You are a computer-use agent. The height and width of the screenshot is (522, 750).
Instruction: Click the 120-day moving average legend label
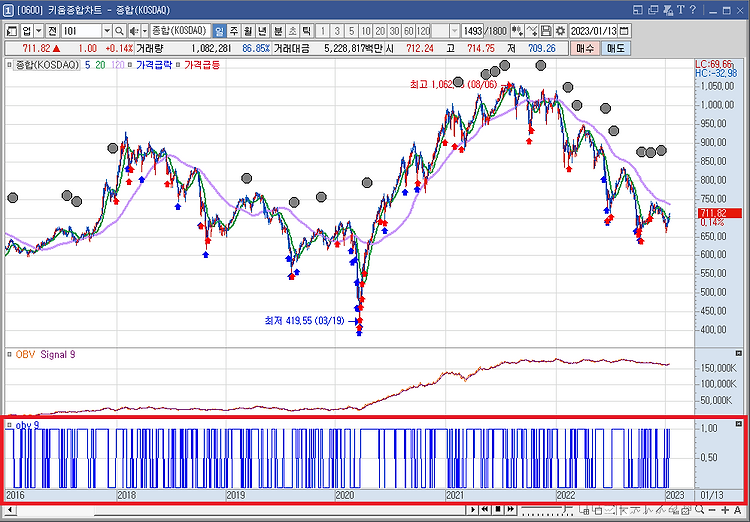[117, 65]
